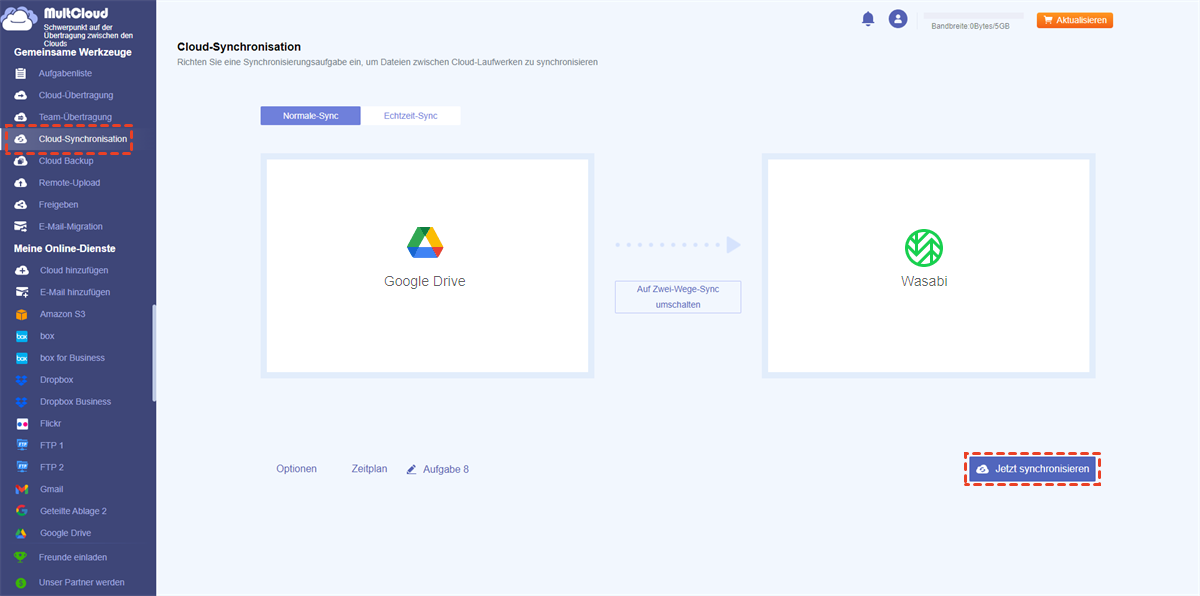Click the Aktualisieren upgrade button
Screen dimensions: 1200x596
pos(1075,20)
